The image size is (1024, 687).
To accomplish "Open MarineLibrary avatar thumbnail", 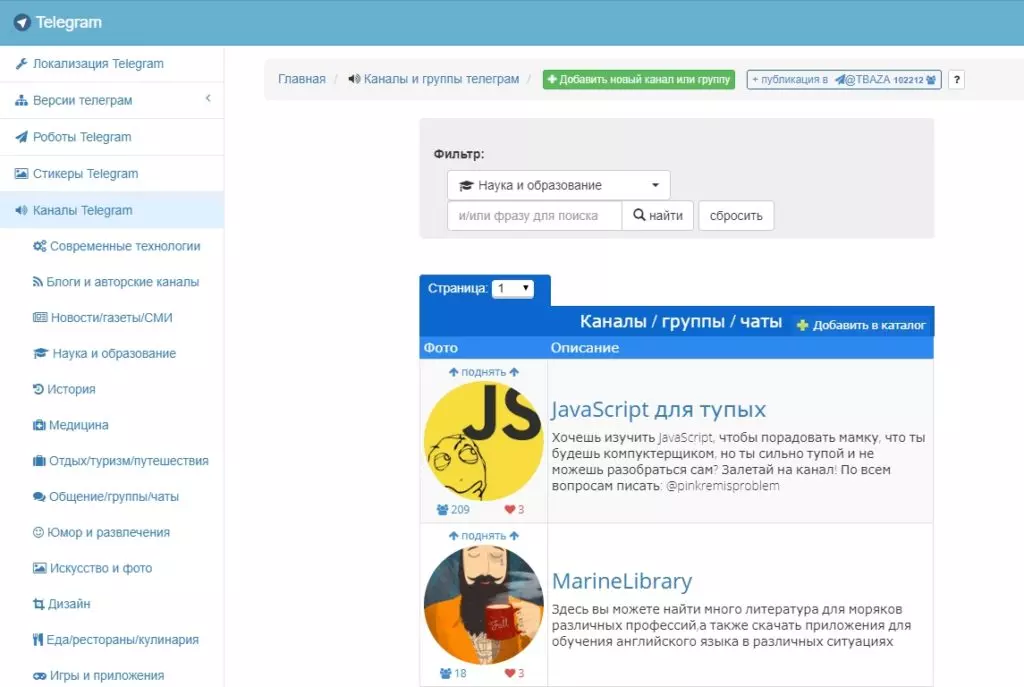I will click(x=483, y=605).
